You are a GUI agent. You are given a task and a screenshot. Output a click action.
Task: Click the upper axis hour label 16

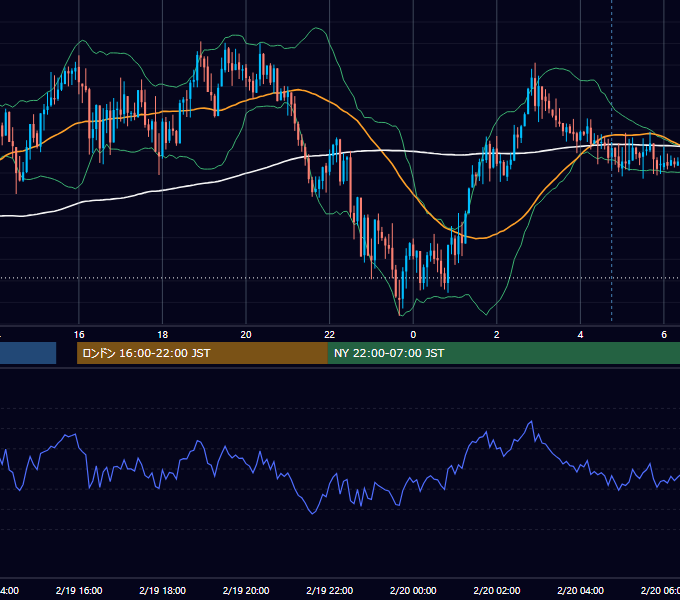(79, 335)
